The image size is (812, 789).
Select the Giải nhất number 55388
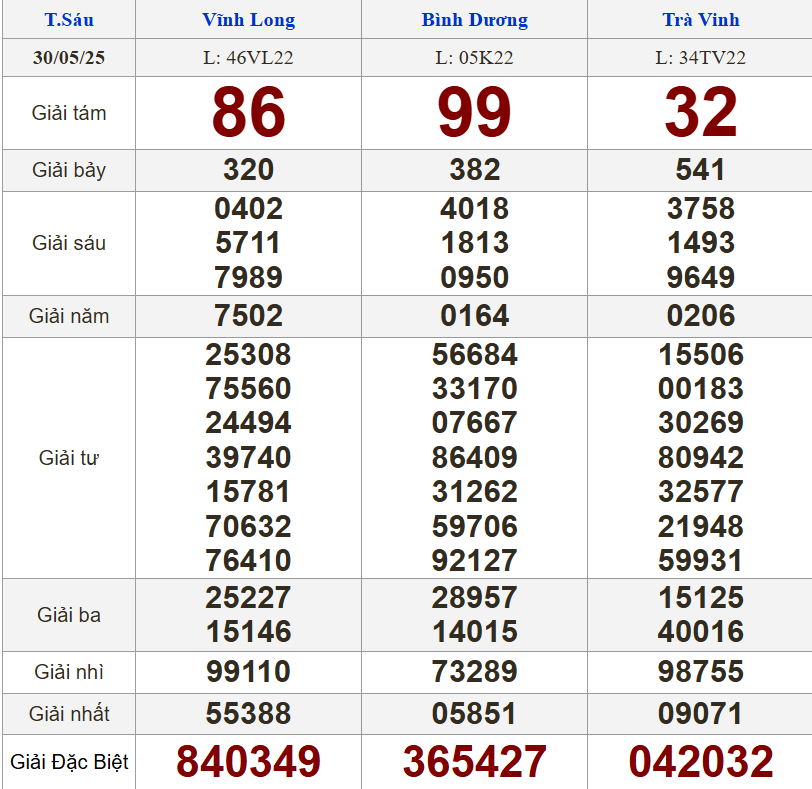248,714
